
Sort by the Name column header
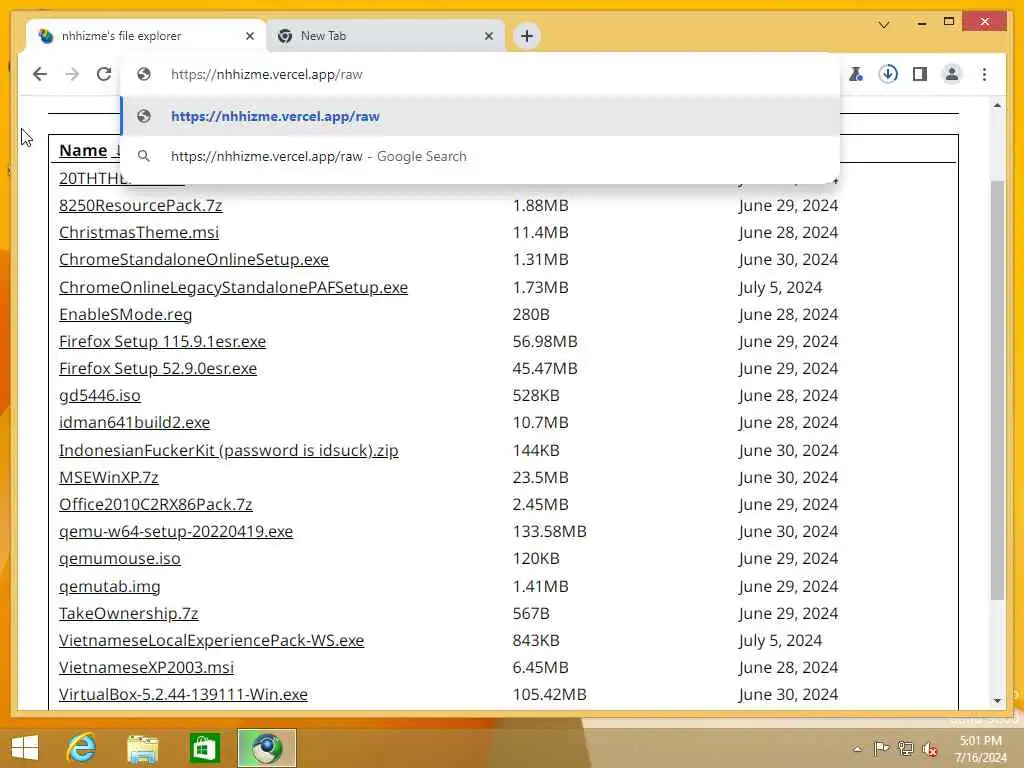(83, 150)
